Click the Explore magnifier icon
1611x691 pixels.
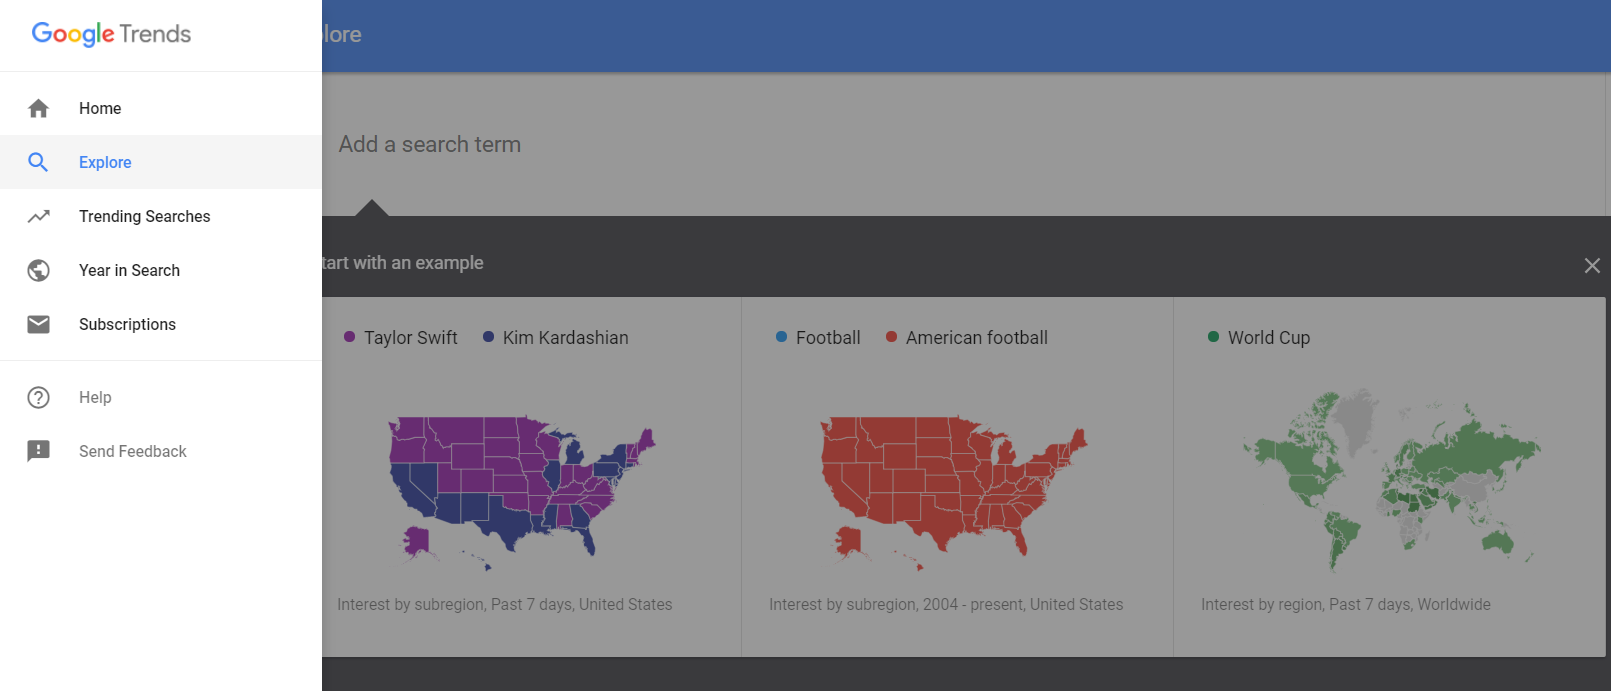[38, 162]
